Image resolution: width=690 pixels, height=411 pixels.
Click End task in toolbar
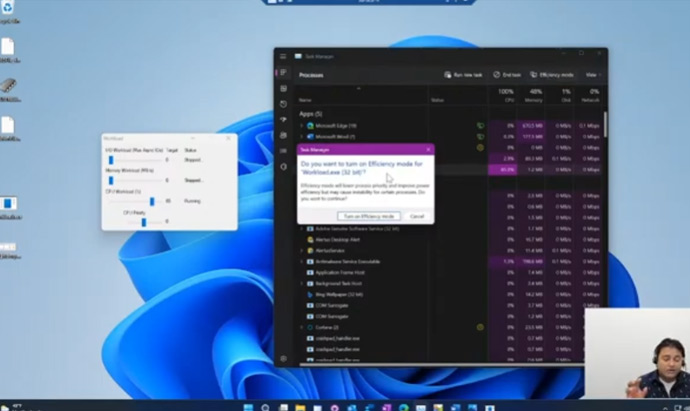tap(507, 75)
